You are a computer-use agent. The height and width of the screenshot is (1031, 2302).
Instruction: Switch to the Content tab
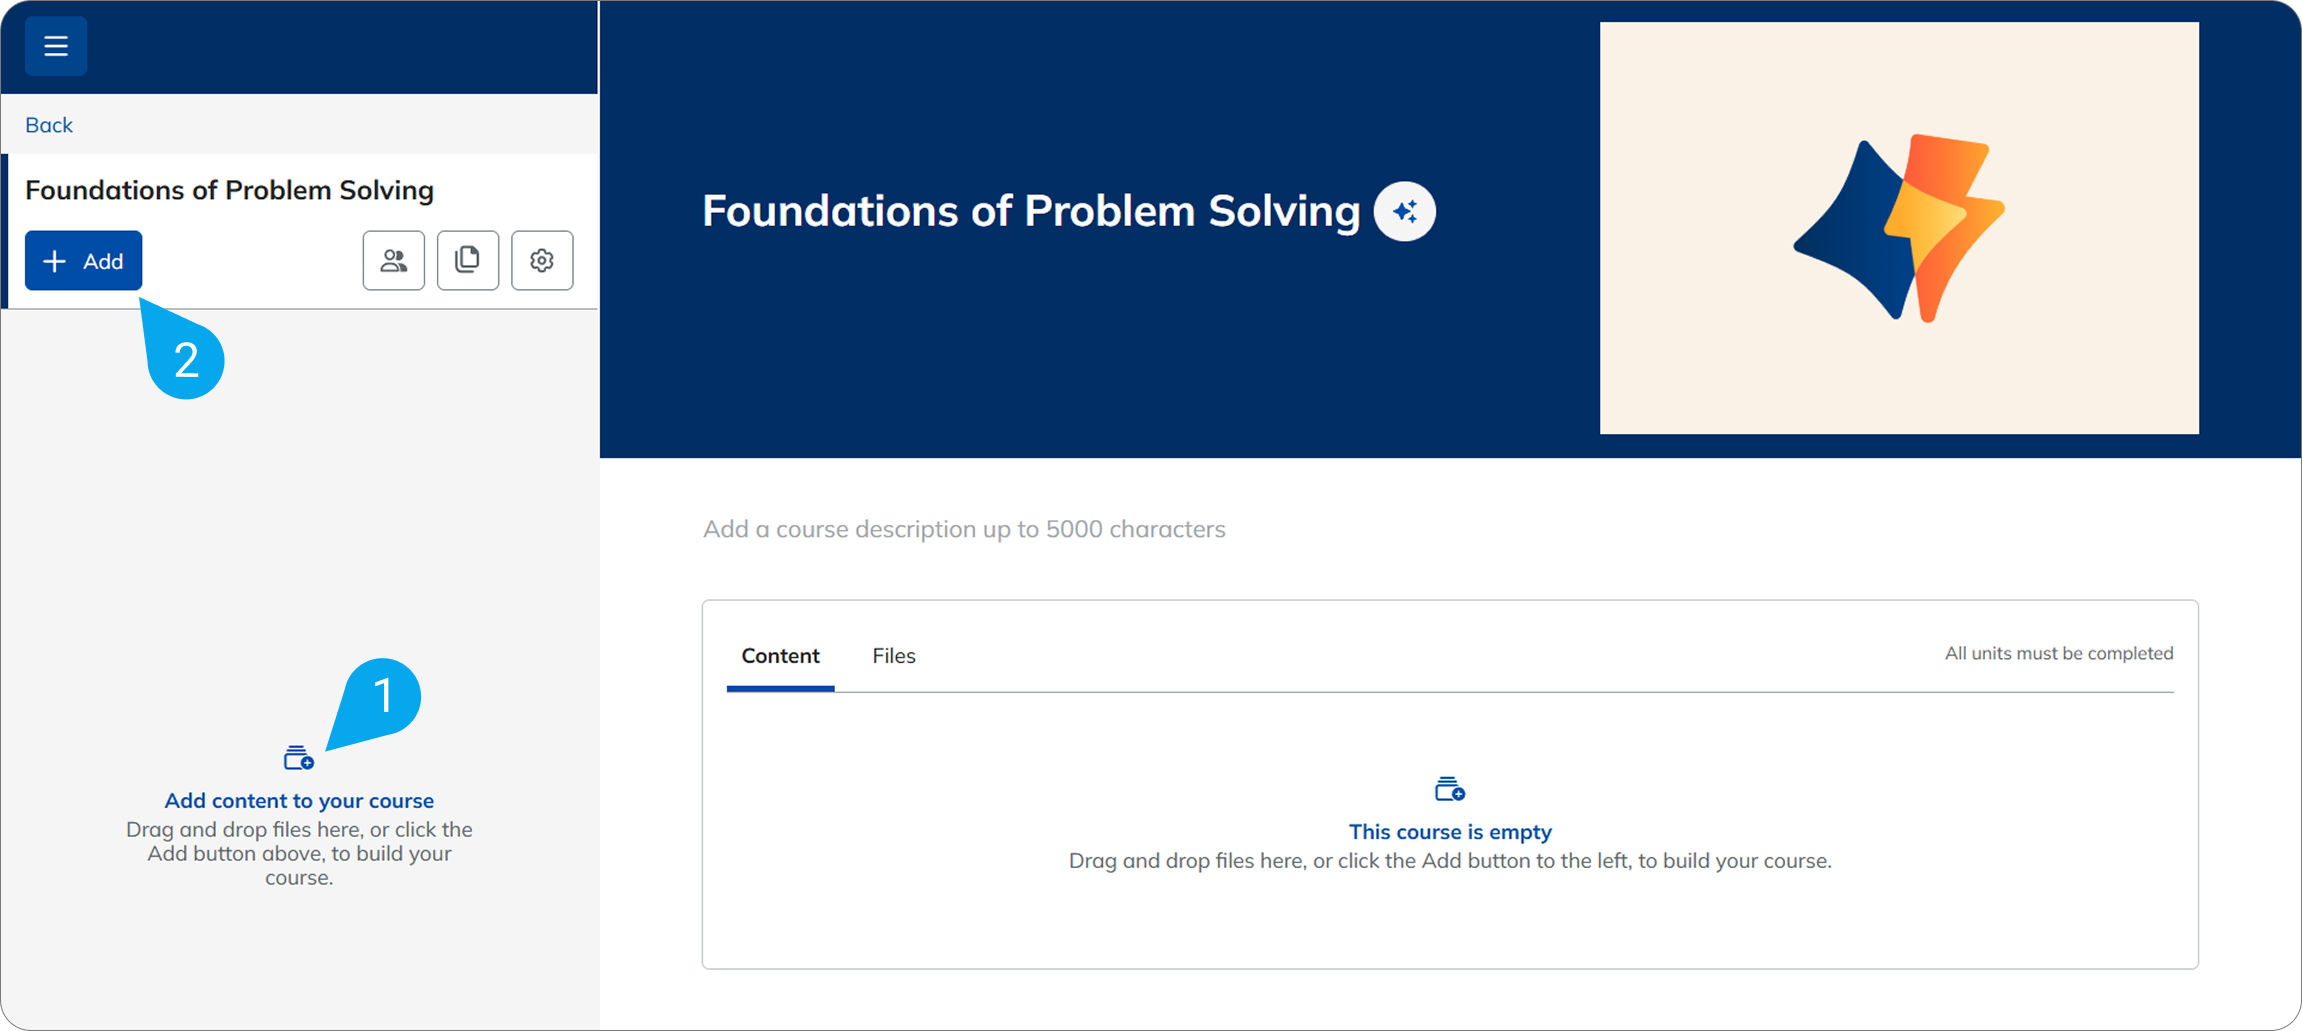780,656
